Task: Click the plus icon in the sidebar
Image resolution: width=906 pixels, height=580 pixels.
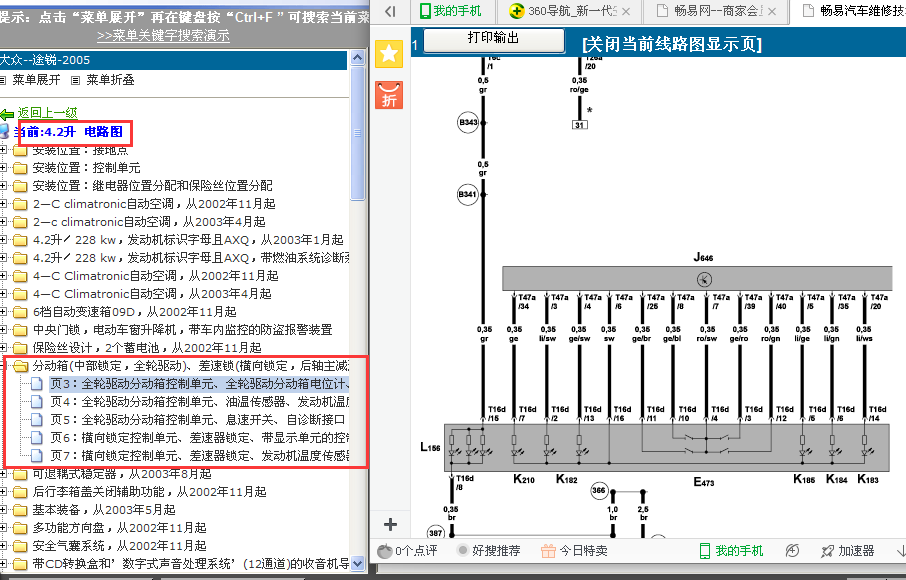Action: tap(390, 525)
